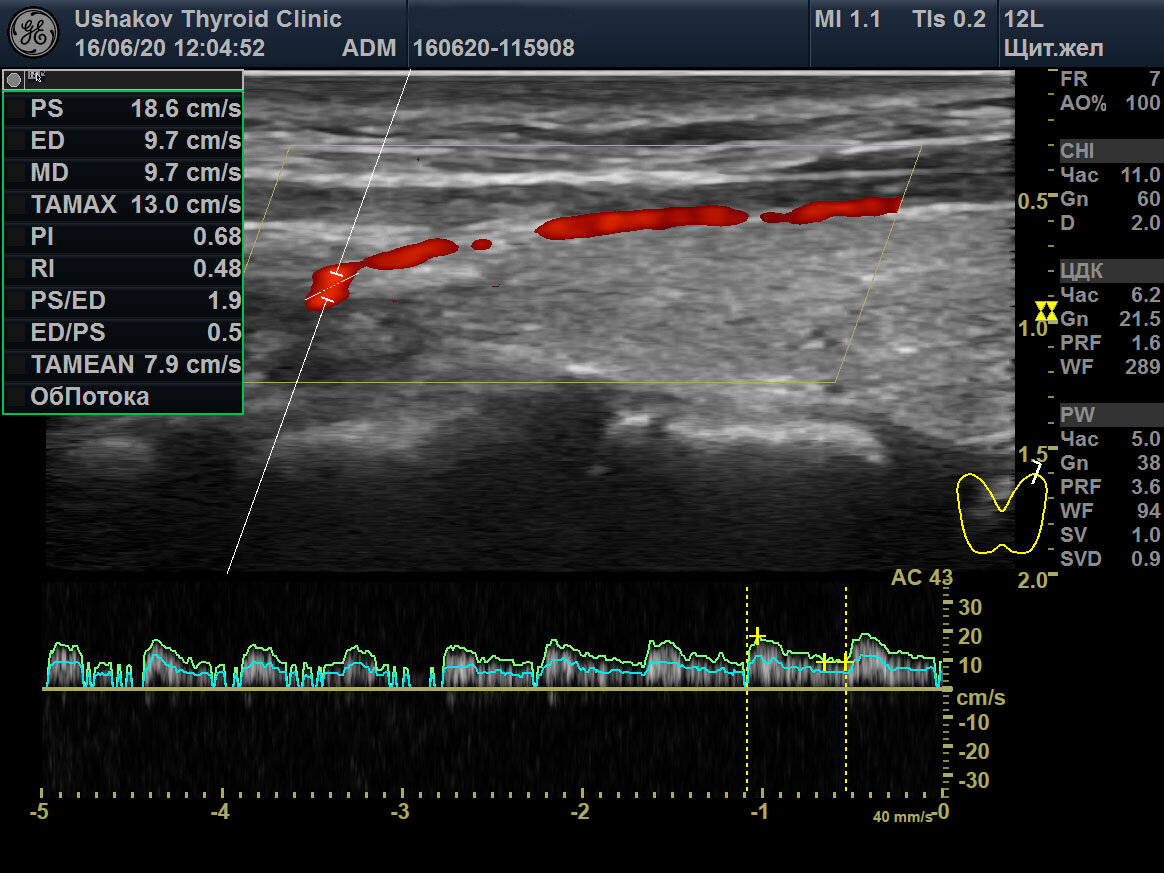Viewport: 1164px width, 873px height.
Task: Click the WF 289 wall filter value
Action: coord(1110,367)
